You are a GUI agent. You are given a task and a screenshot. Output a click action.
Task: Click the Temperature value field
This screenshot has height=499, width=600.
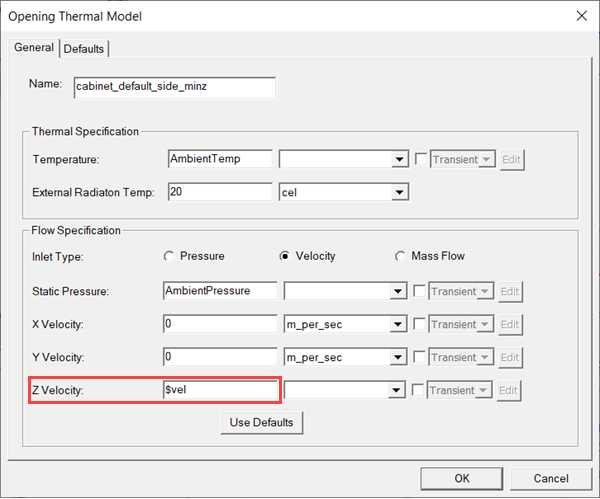(220, 159)
